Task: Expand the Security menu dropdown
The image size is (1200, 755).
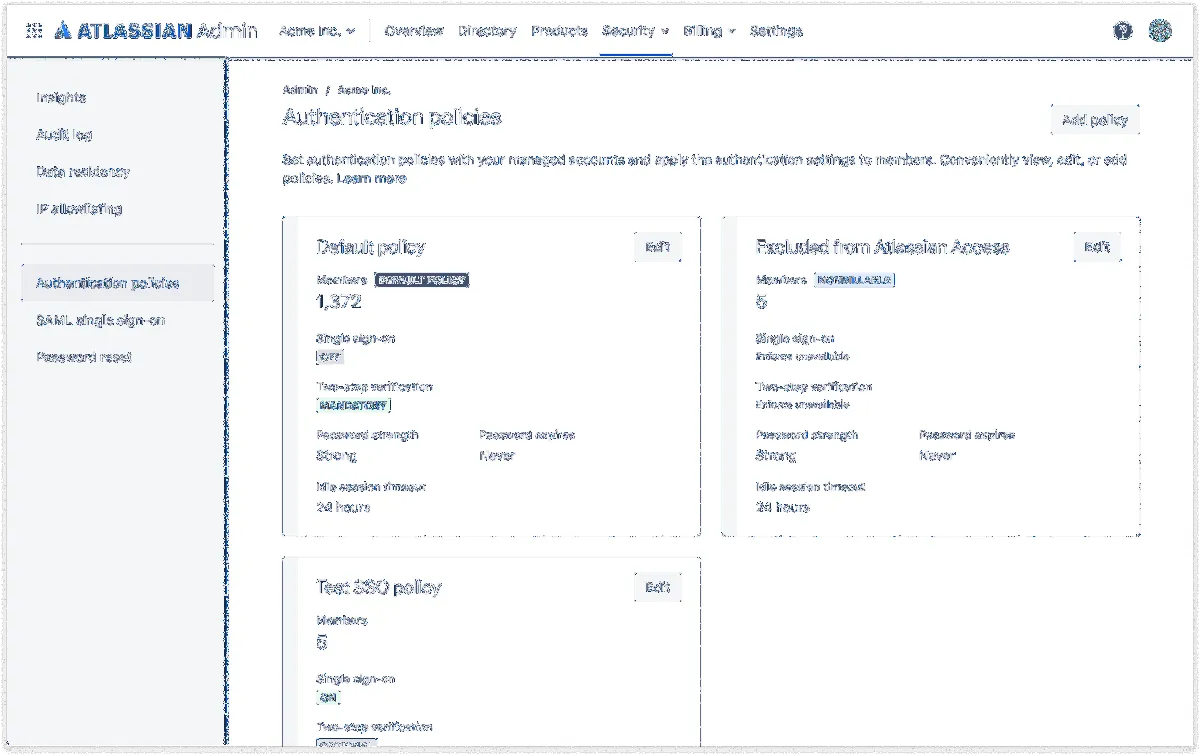Action: tap(636, 31)
